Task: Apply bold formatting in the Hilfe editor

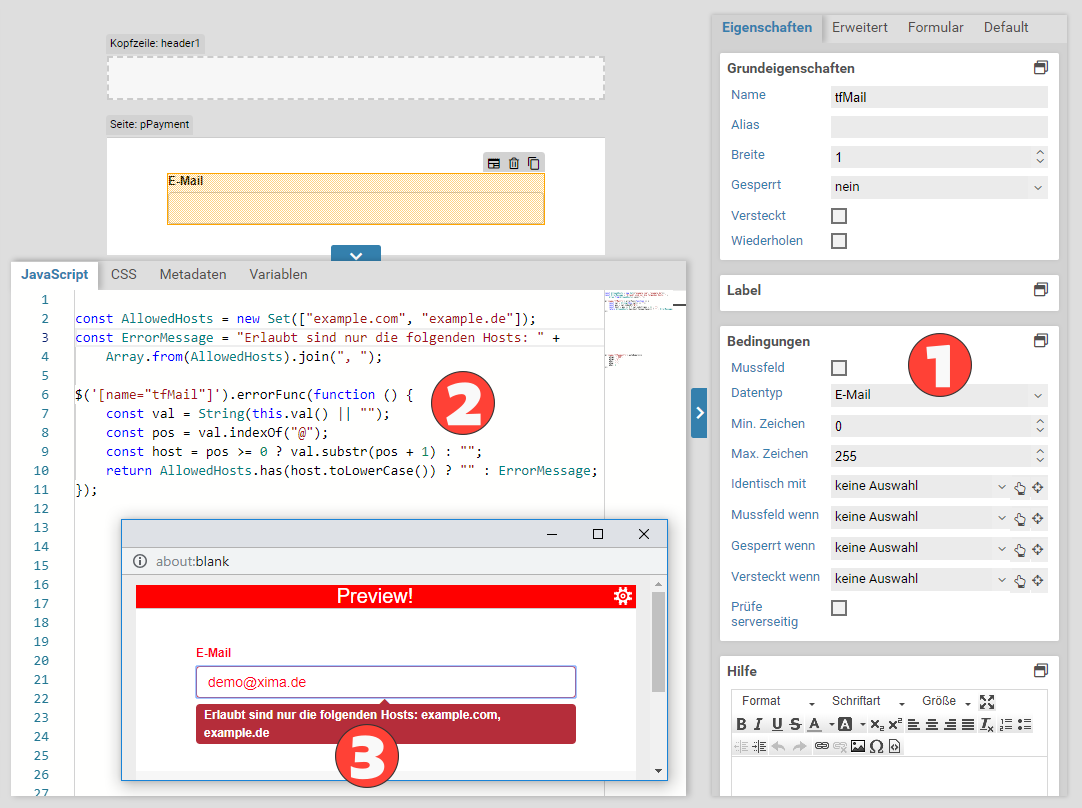Action: (x=741, y=724)
